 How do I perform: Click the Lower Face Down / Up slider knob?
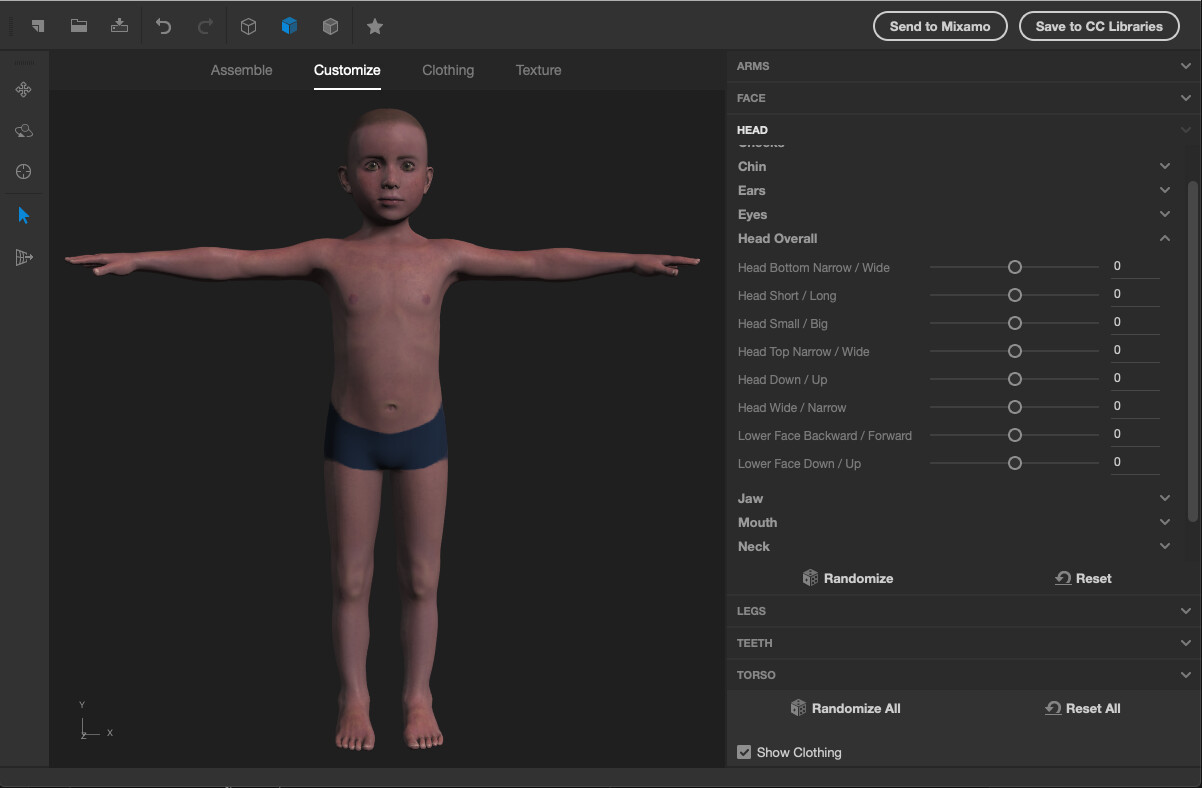click(1015, 463)
